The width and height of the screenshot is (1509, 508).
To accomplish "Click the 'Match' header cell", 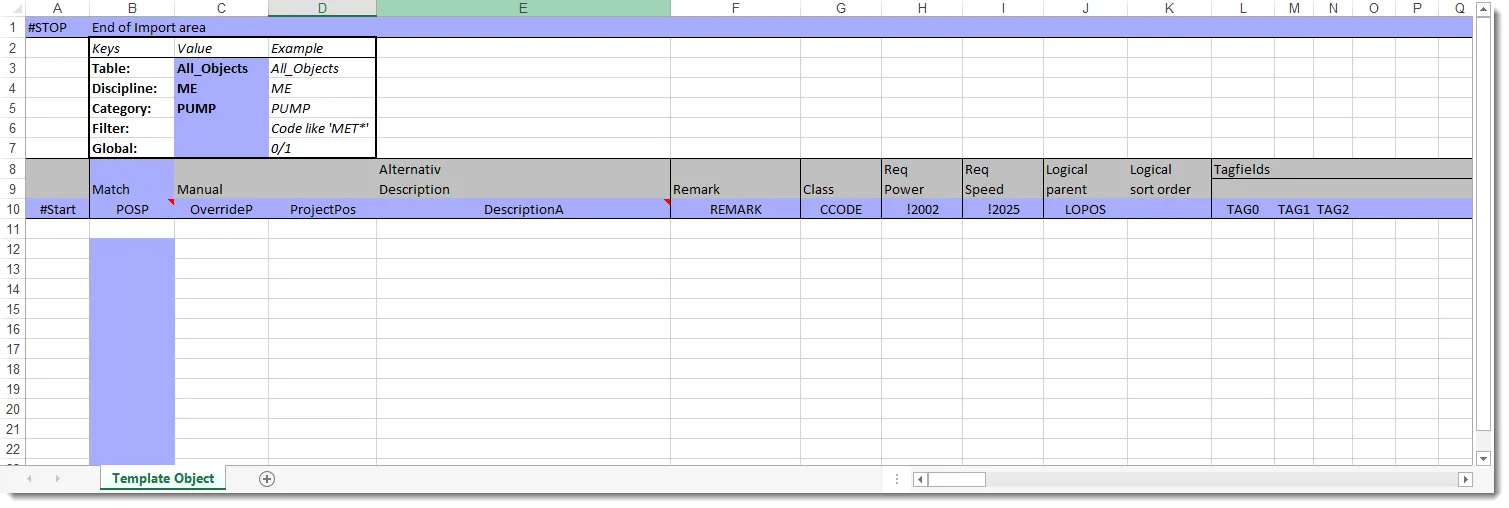I will click(x=132, y=189).
